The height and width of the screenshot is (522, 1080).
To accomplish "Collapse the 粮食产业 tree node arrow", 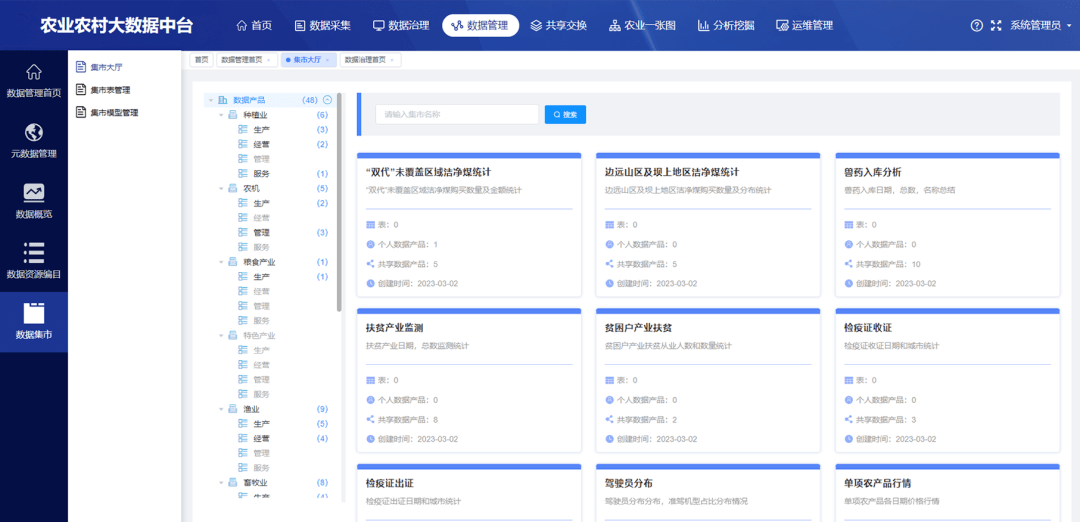I will tap(221, 262).
